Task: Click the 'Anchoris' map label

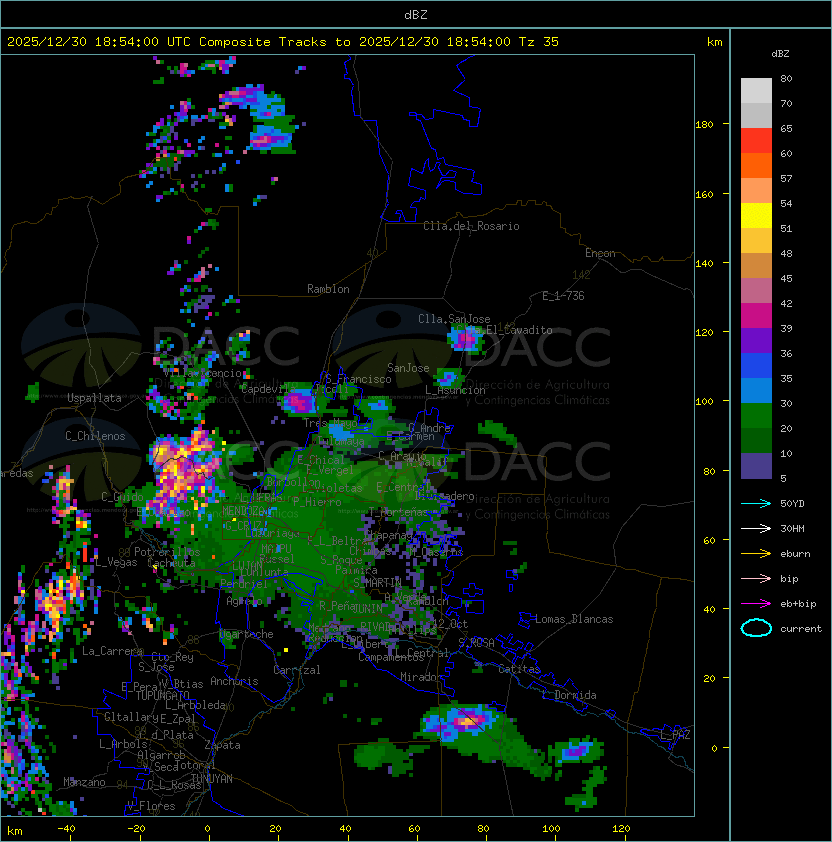Action: (x=234, y=681)
